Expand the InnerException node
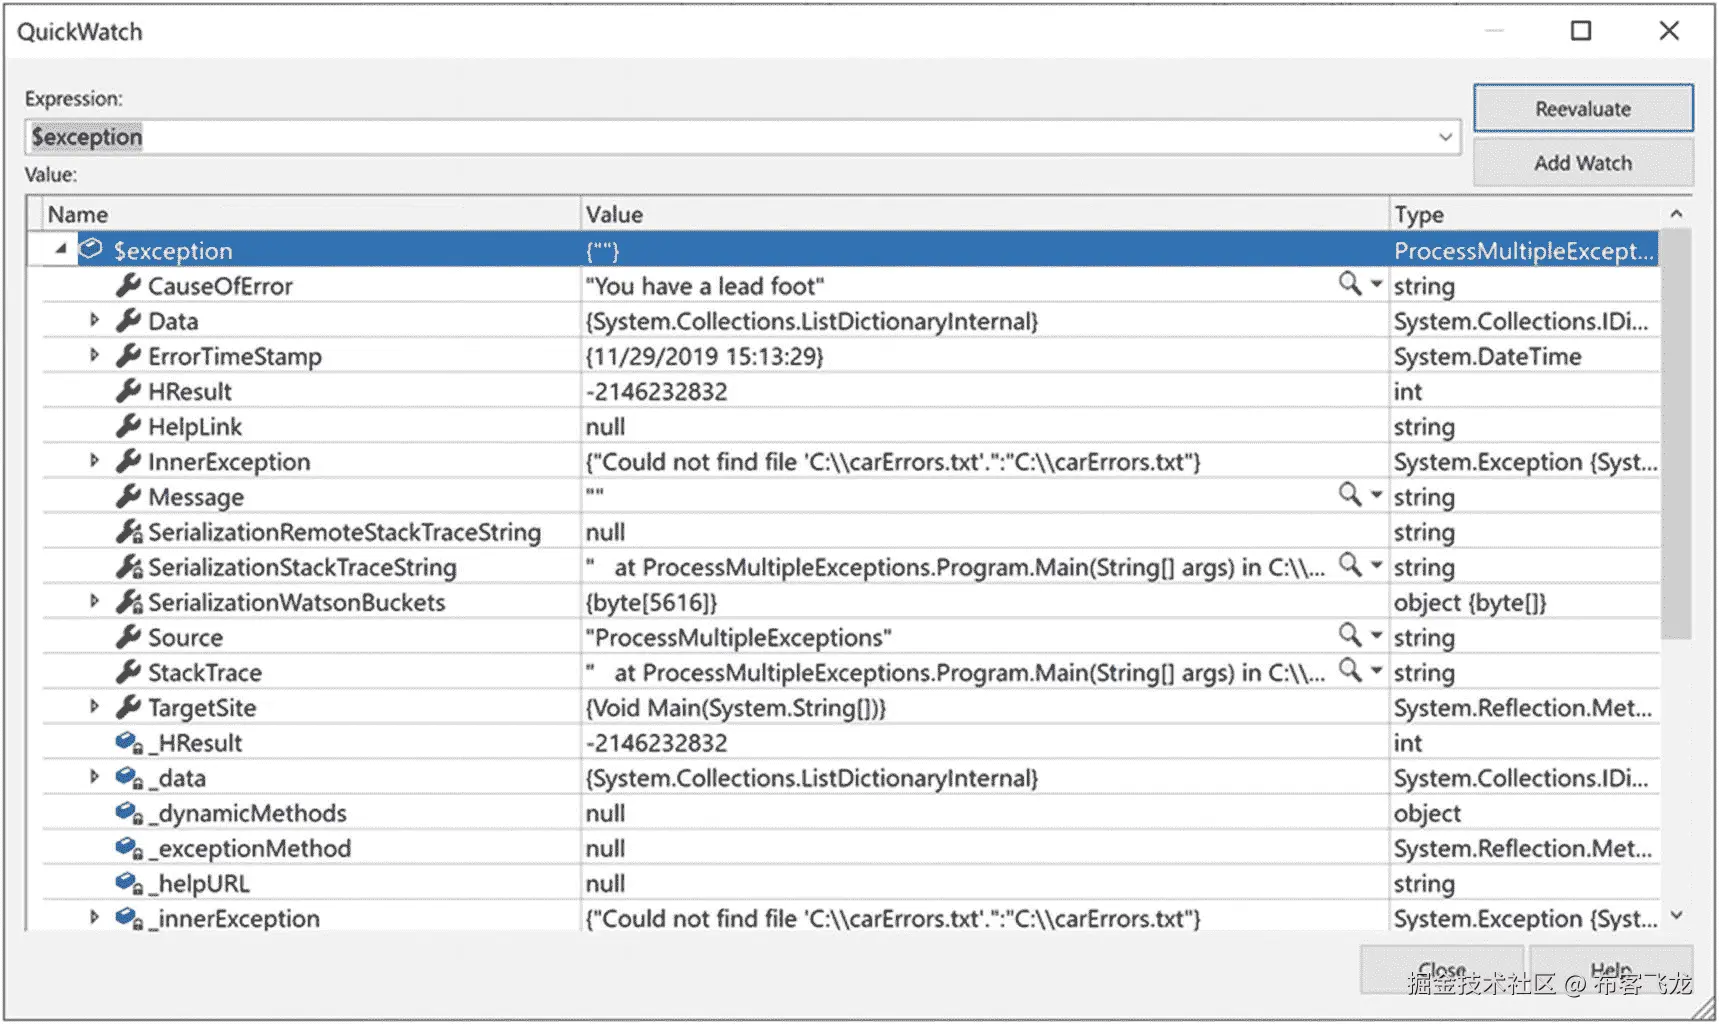 click(94, 461)
